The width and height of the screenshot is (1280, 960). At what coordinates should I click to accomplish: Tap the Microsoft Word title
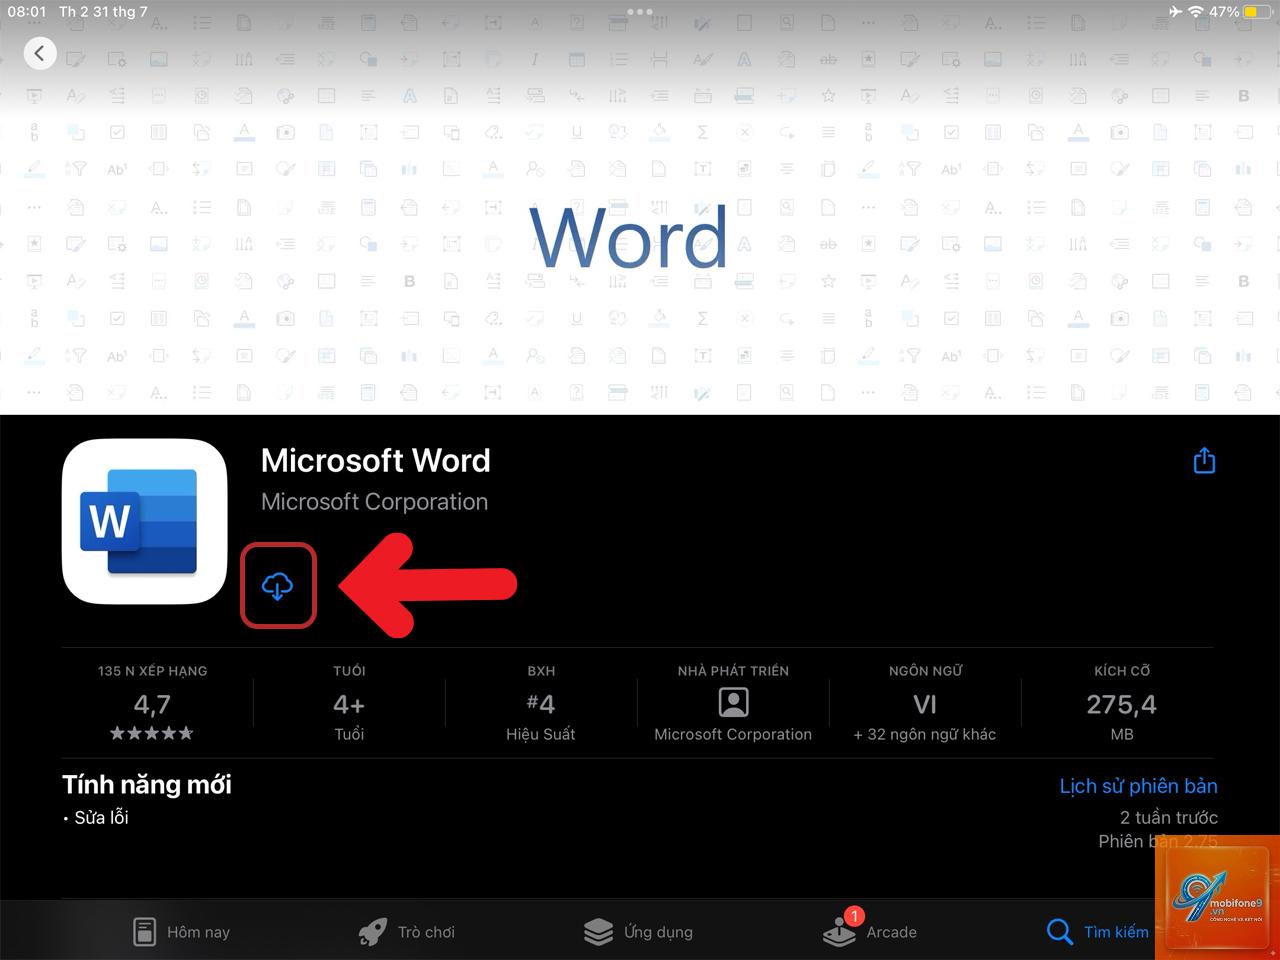coord(375,460)
